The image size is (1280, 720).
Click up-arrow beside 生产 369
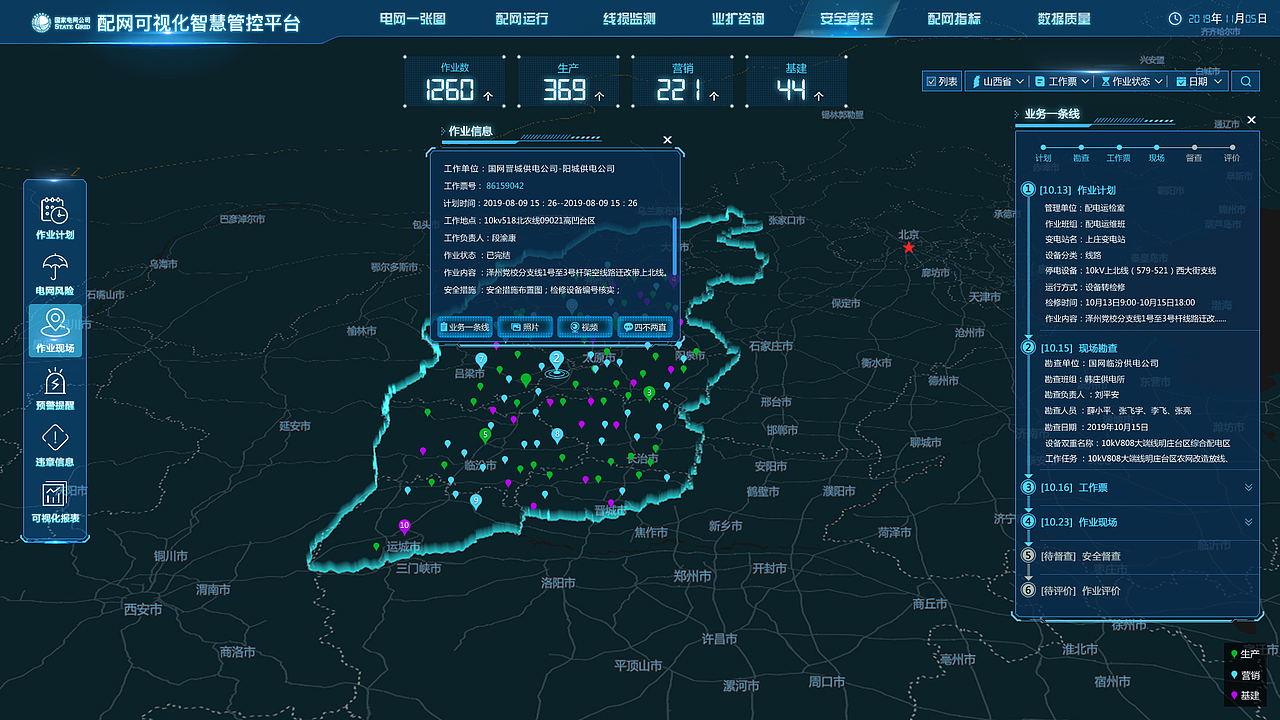tap(600, 96)
